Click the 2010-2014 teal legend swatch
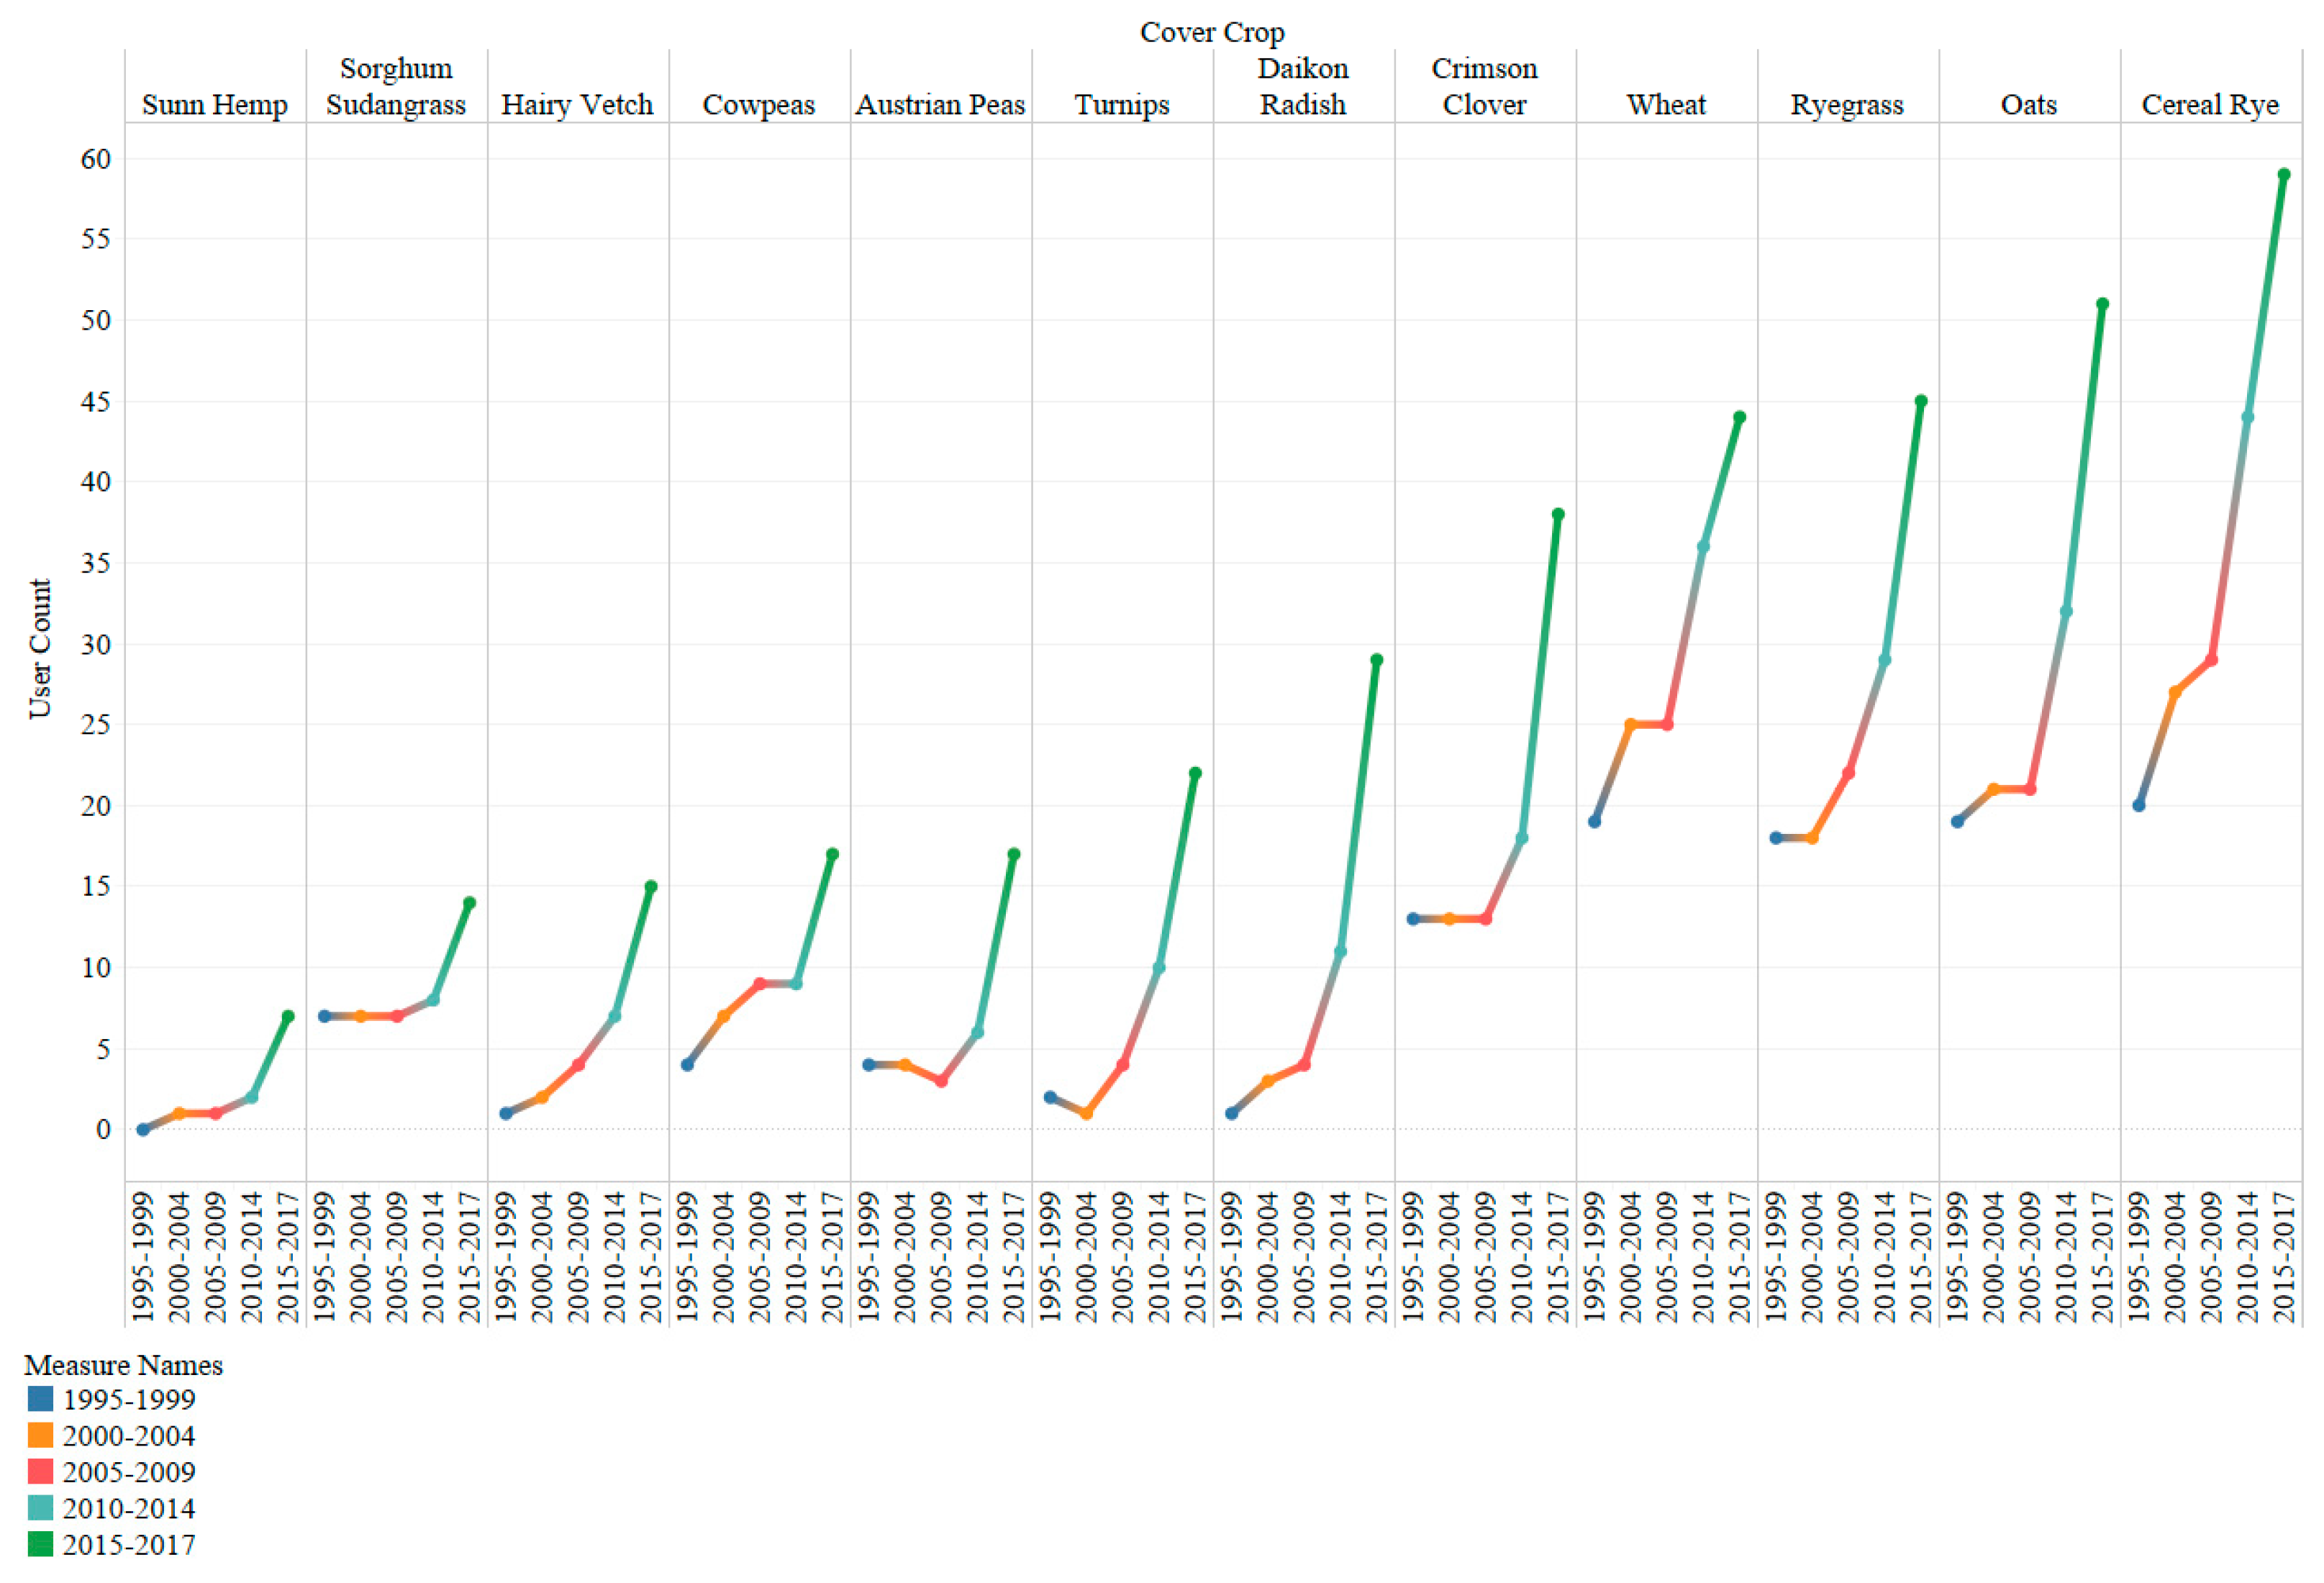Image resolution: width=2324 pixels, height=1583 pixels. (40, 1508)
